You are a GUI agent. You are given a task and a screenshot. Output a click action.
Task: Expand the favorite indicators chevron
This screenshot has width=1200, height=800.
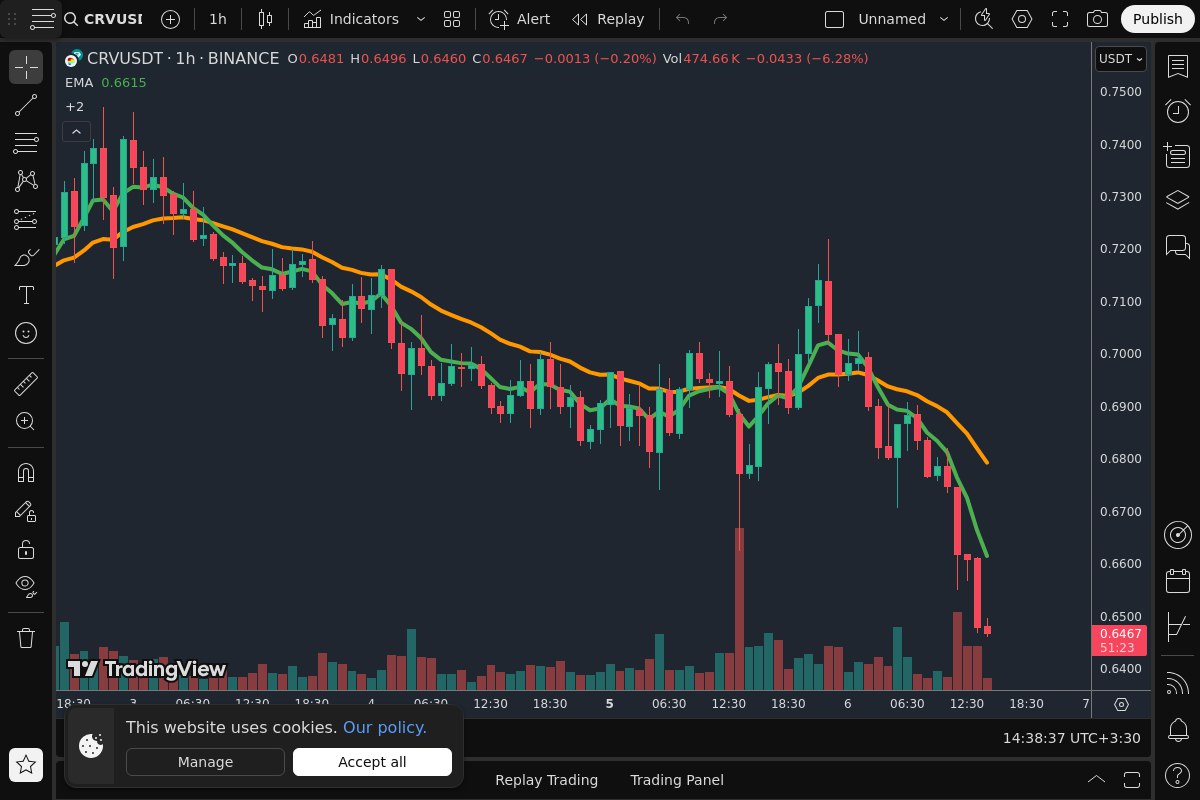point(420,19)
